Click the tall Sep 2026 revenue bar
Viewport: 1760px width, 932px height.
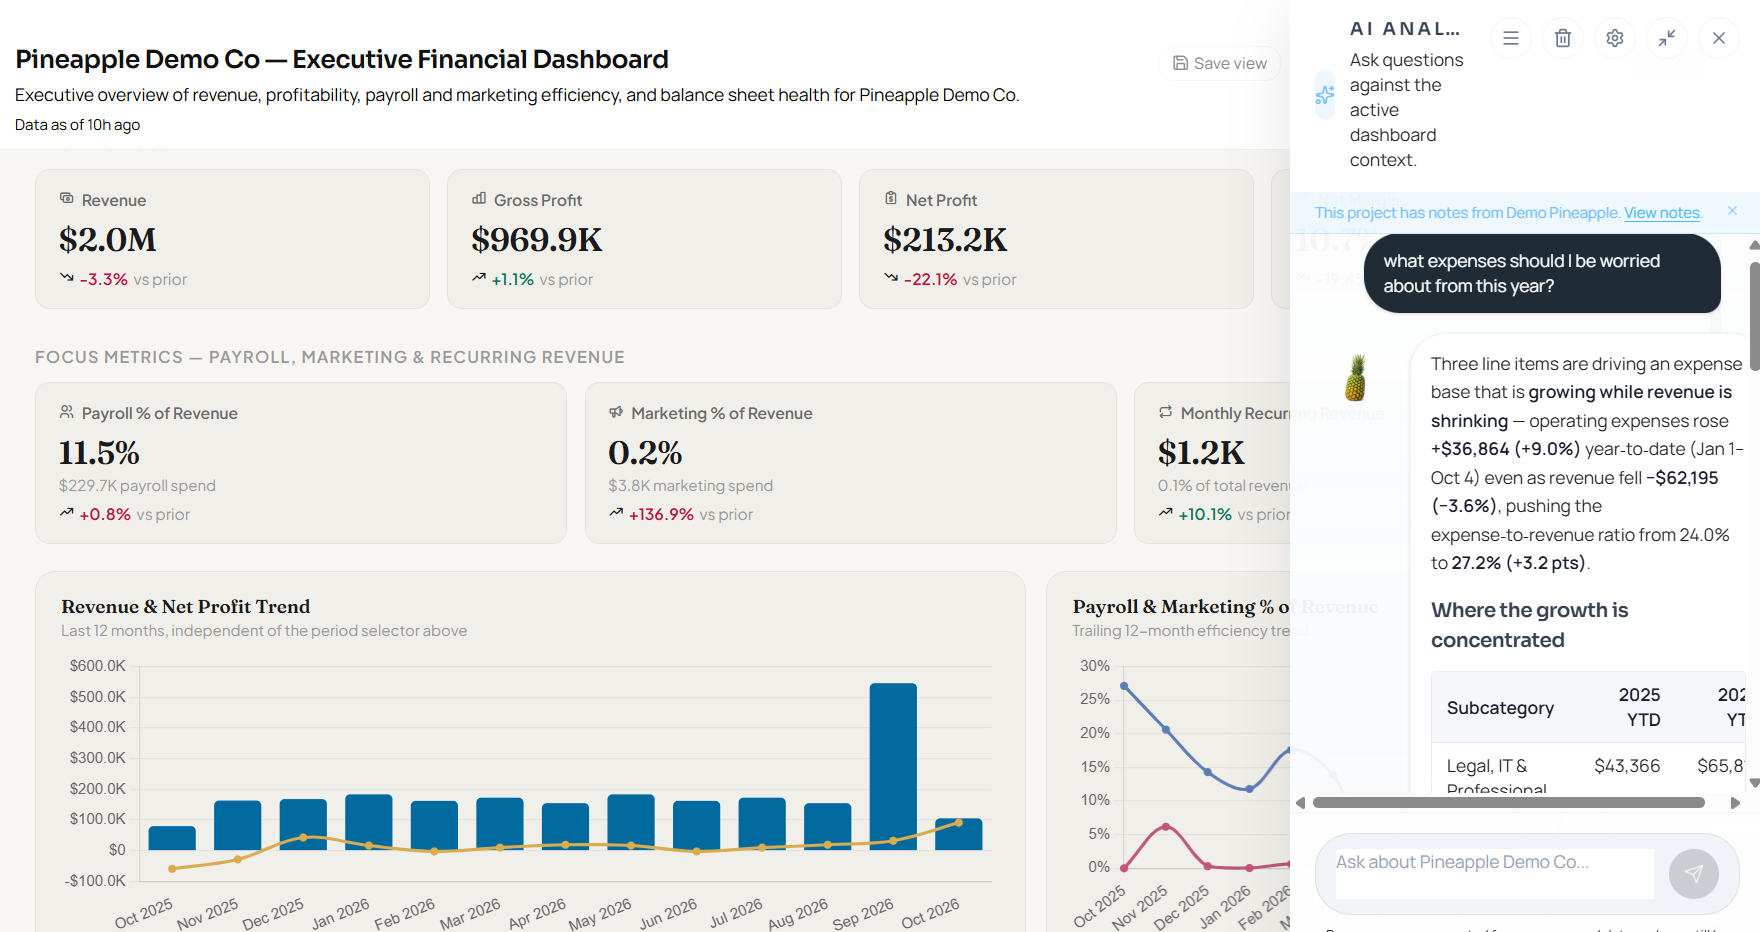point(893,766)
